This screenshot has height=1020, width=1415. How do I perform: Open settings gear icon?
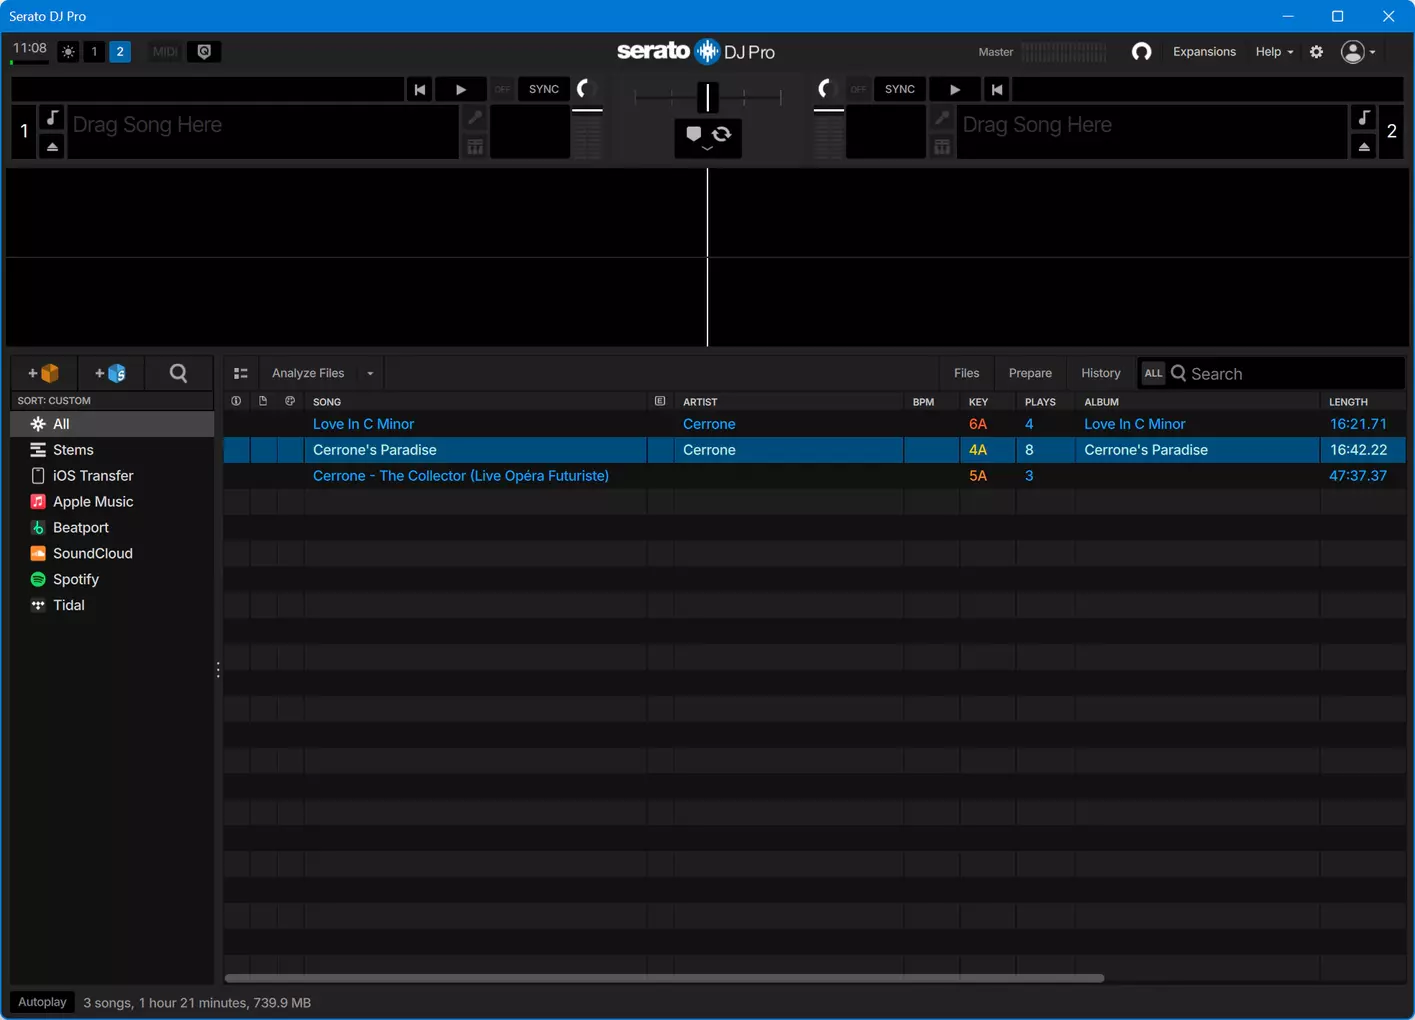click(1317, 52)
